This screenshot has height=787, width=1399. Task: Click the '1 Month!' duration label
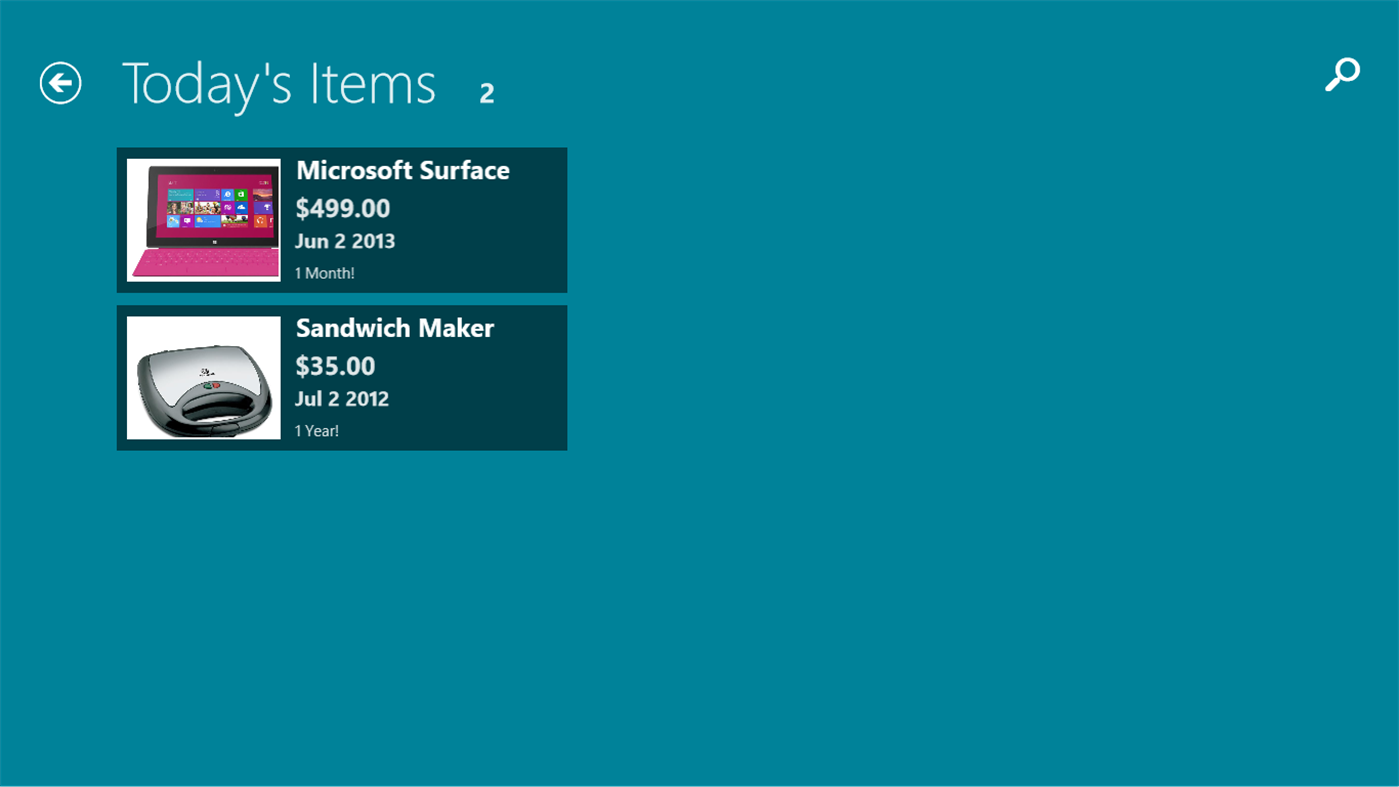[324, 272]
